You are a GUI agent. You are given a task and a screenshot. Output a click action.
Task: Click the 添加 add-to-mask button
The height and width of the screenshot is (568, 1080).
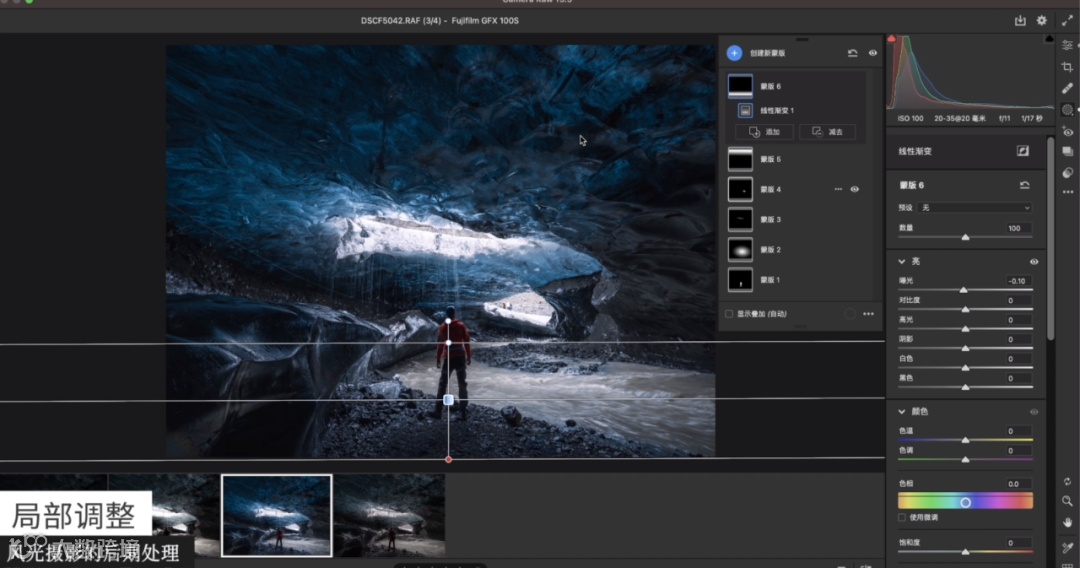click(x=765, y=132)
